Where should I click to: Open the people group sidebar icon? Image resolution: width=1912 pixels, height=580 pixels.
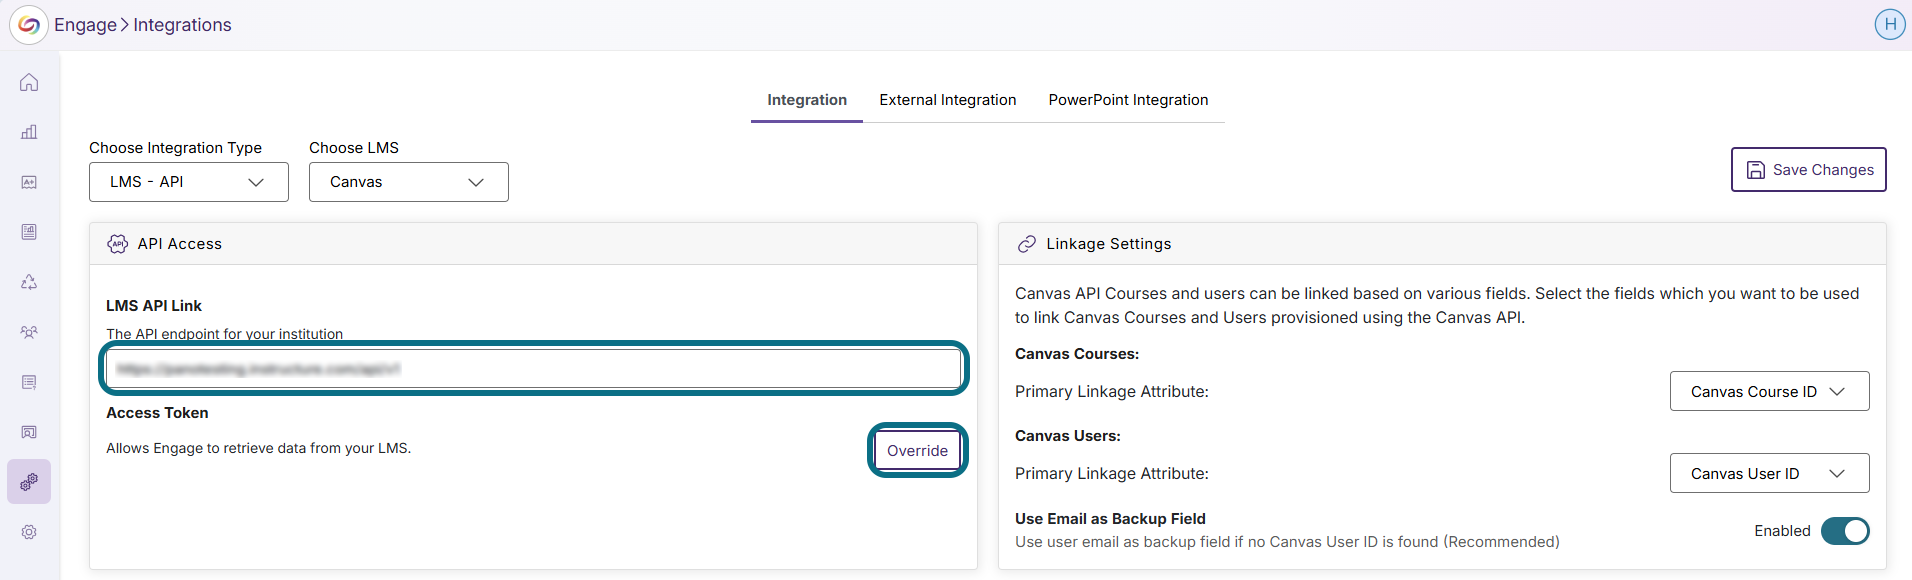coord(29,332)
